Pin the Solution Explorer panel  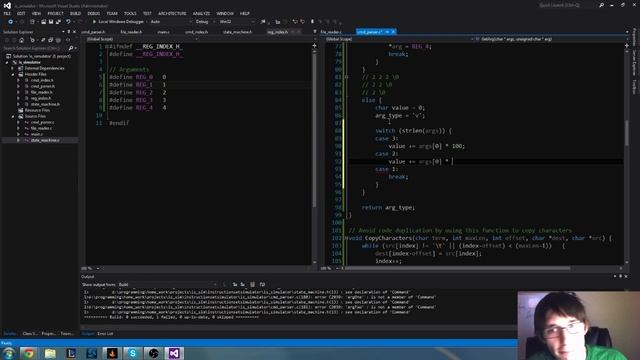click(x=69, y=32)
